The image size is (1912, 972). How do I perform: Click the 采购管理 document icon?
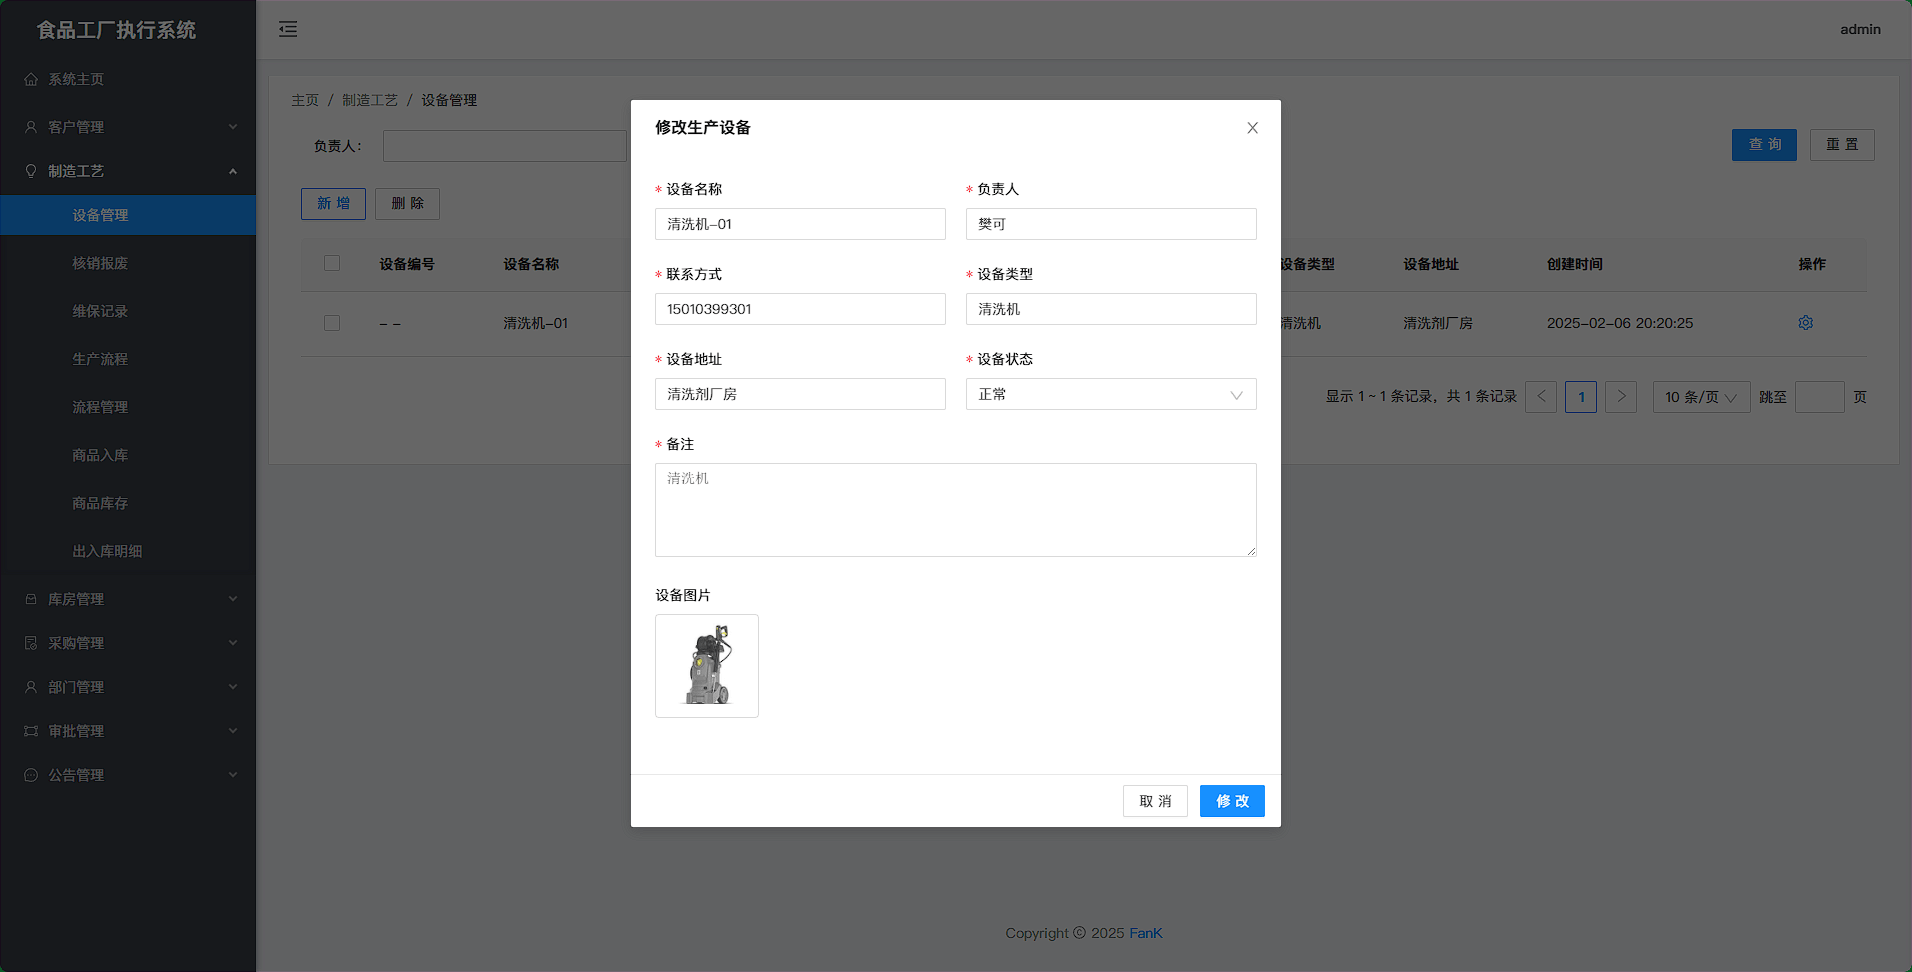(31, 643)
